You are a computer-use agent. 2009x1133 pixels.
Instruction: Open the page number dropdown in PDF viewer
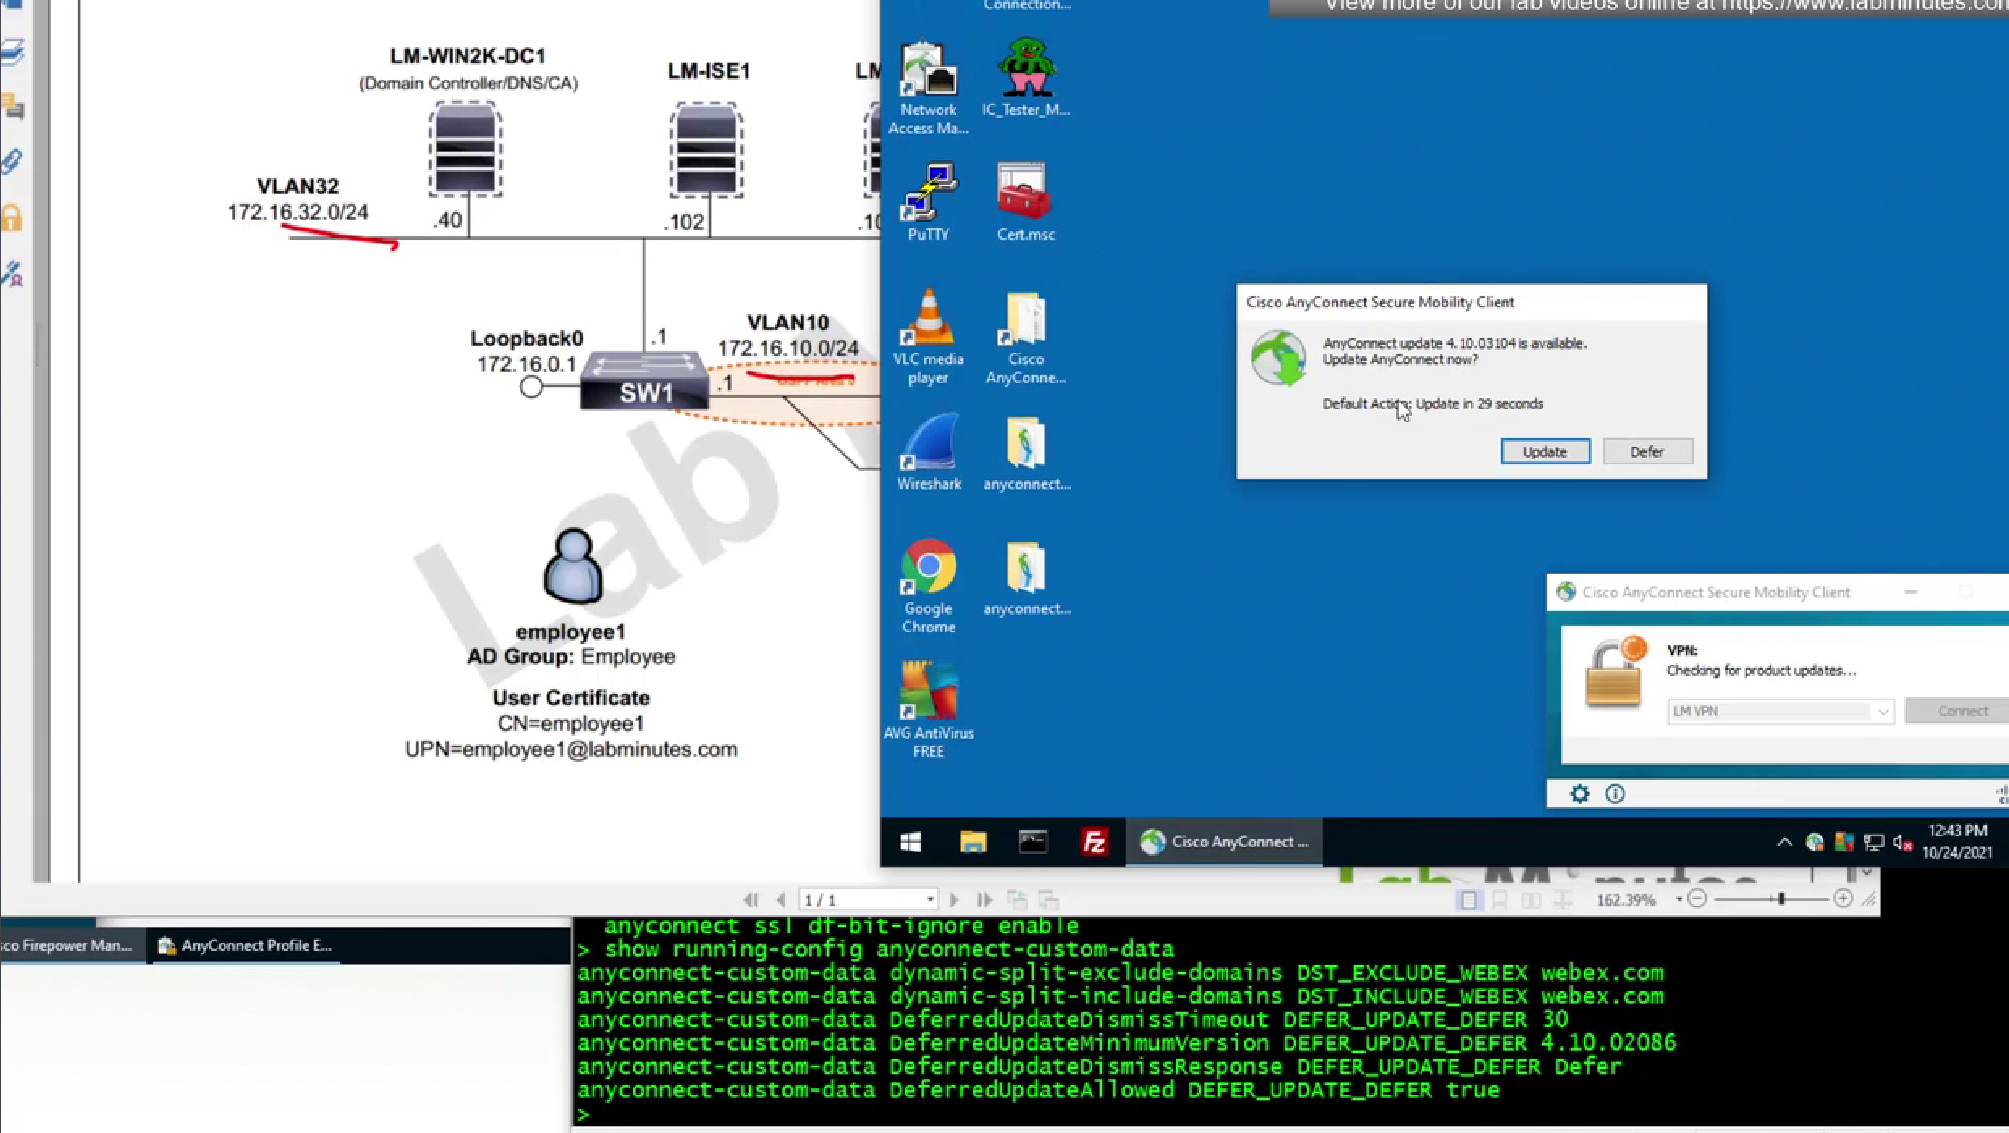tap(930, 900)
